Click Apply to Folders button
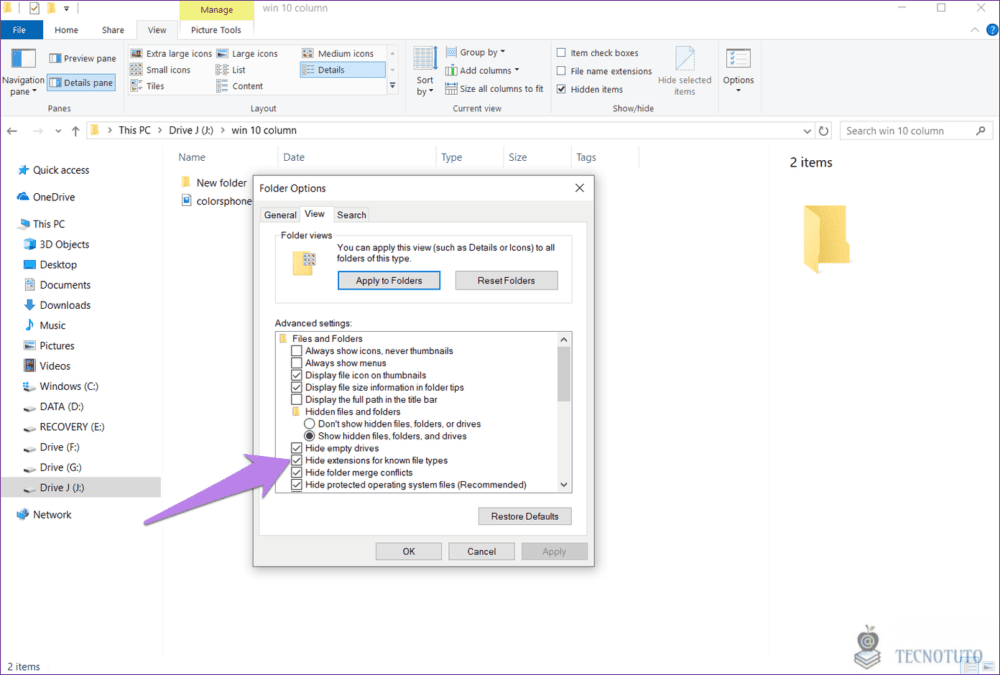Image resolution: width=1000 pixels, height=675 pixels. [389, 281]
